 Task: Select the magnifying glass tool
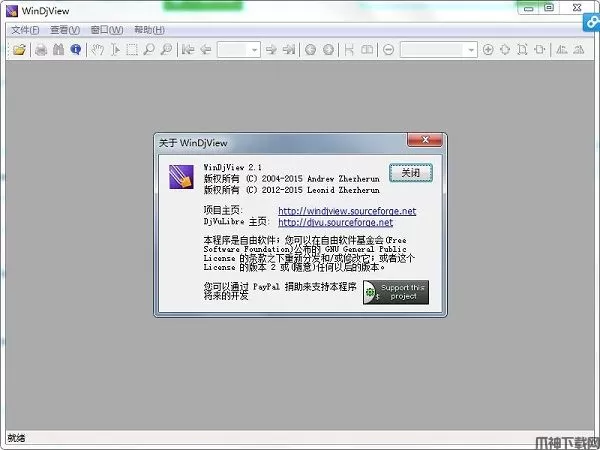148,50
